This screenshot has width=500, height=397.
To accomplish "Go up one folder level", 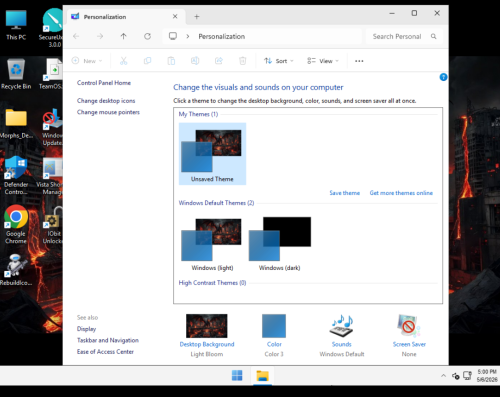I will (x=124, y=36).
